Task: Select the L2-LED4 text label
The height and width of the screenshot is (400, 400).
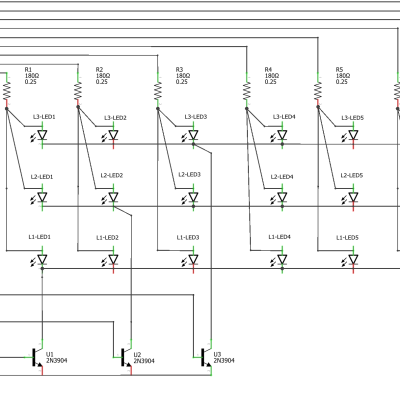Action: pyautogui.click(x=282, y=177)
